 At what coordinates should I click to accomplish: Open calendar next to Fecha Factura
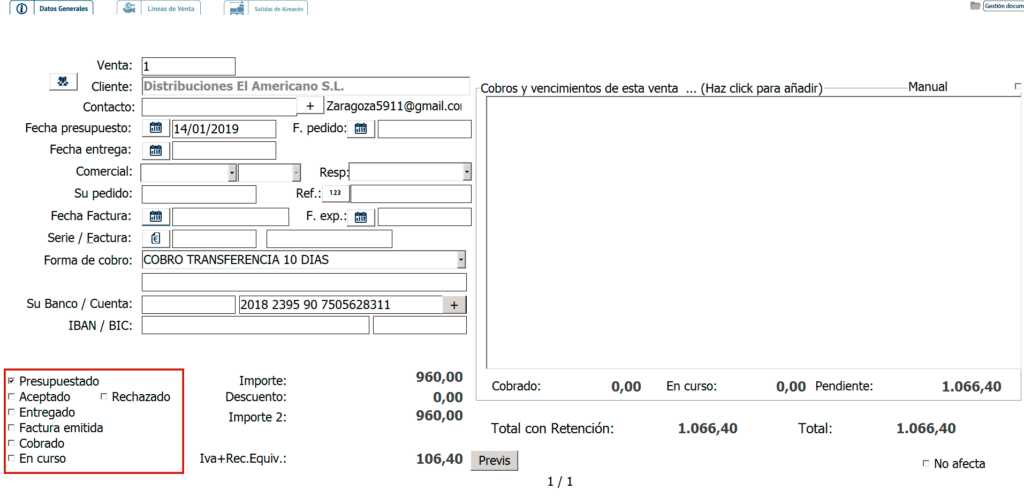click(x=156, y=217)
